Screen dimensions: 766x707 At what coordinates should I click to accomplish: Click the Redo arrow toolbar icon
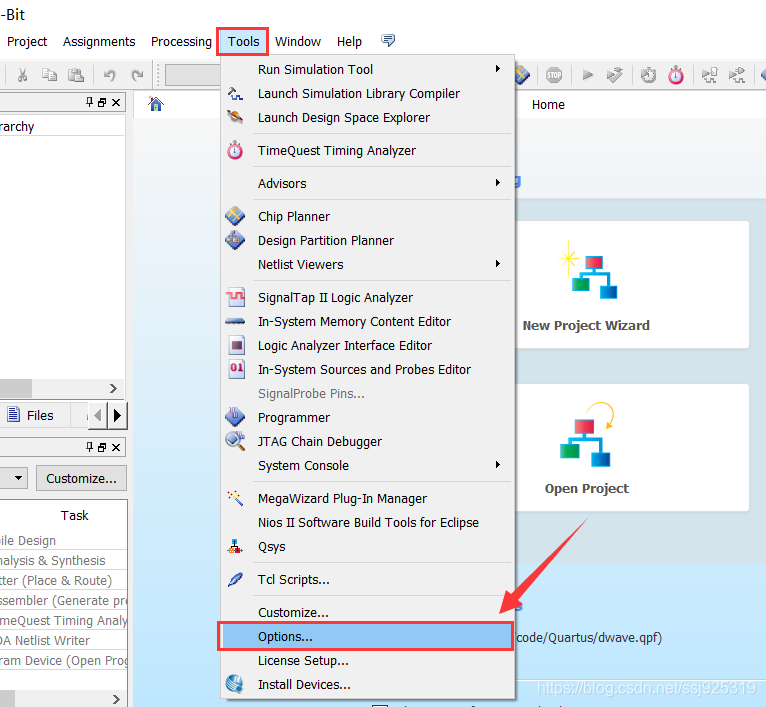click(x=137, y=75)
